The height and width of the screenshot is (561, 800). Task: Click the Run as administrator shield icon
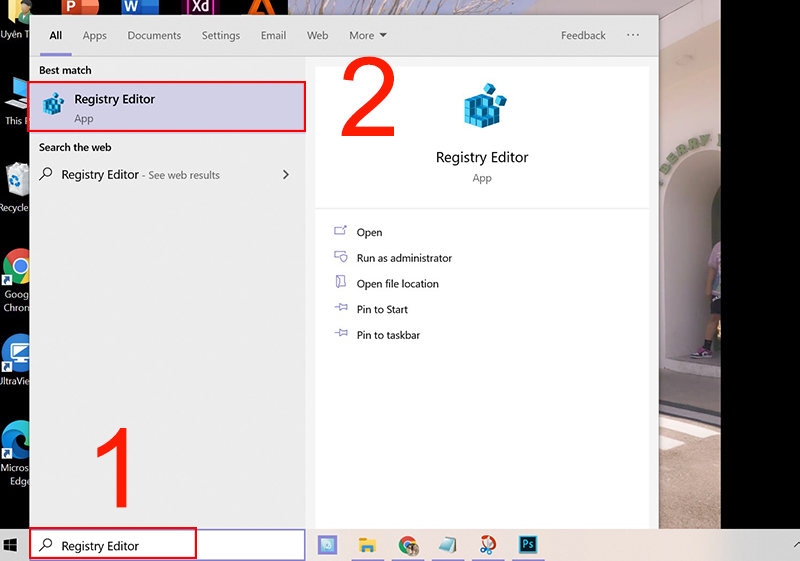click(340, 256)
